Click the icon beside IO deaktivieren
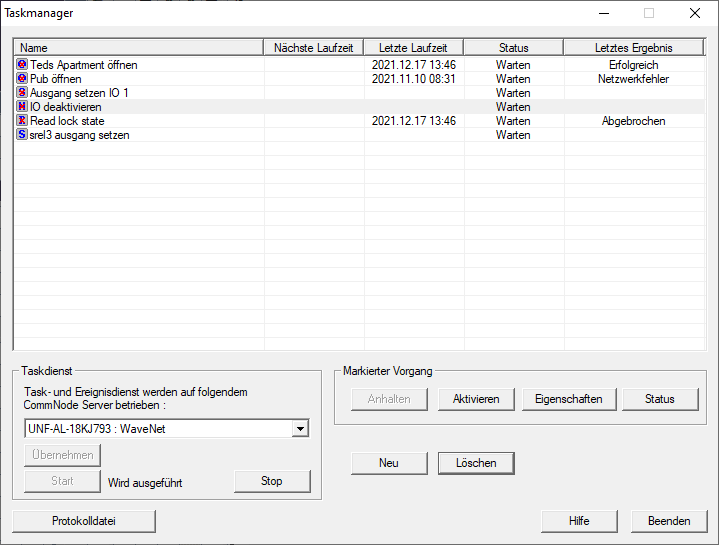 [x=22, y=107]
